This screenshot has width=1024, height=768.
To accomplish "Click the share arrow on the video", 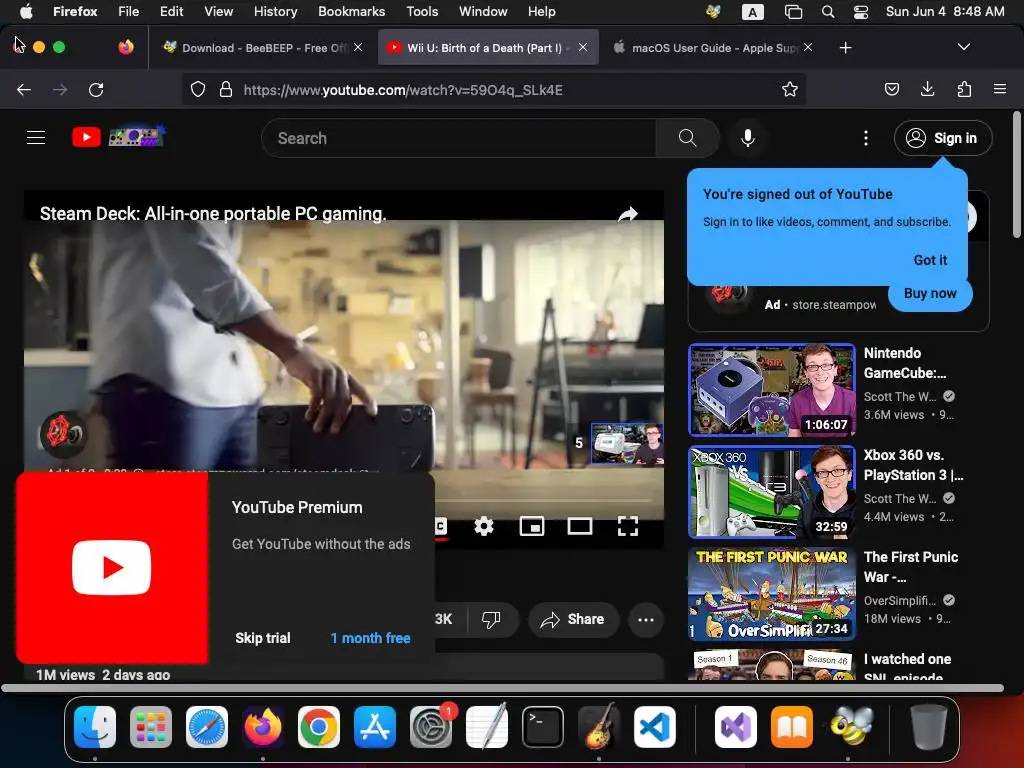I will (628, 214).
